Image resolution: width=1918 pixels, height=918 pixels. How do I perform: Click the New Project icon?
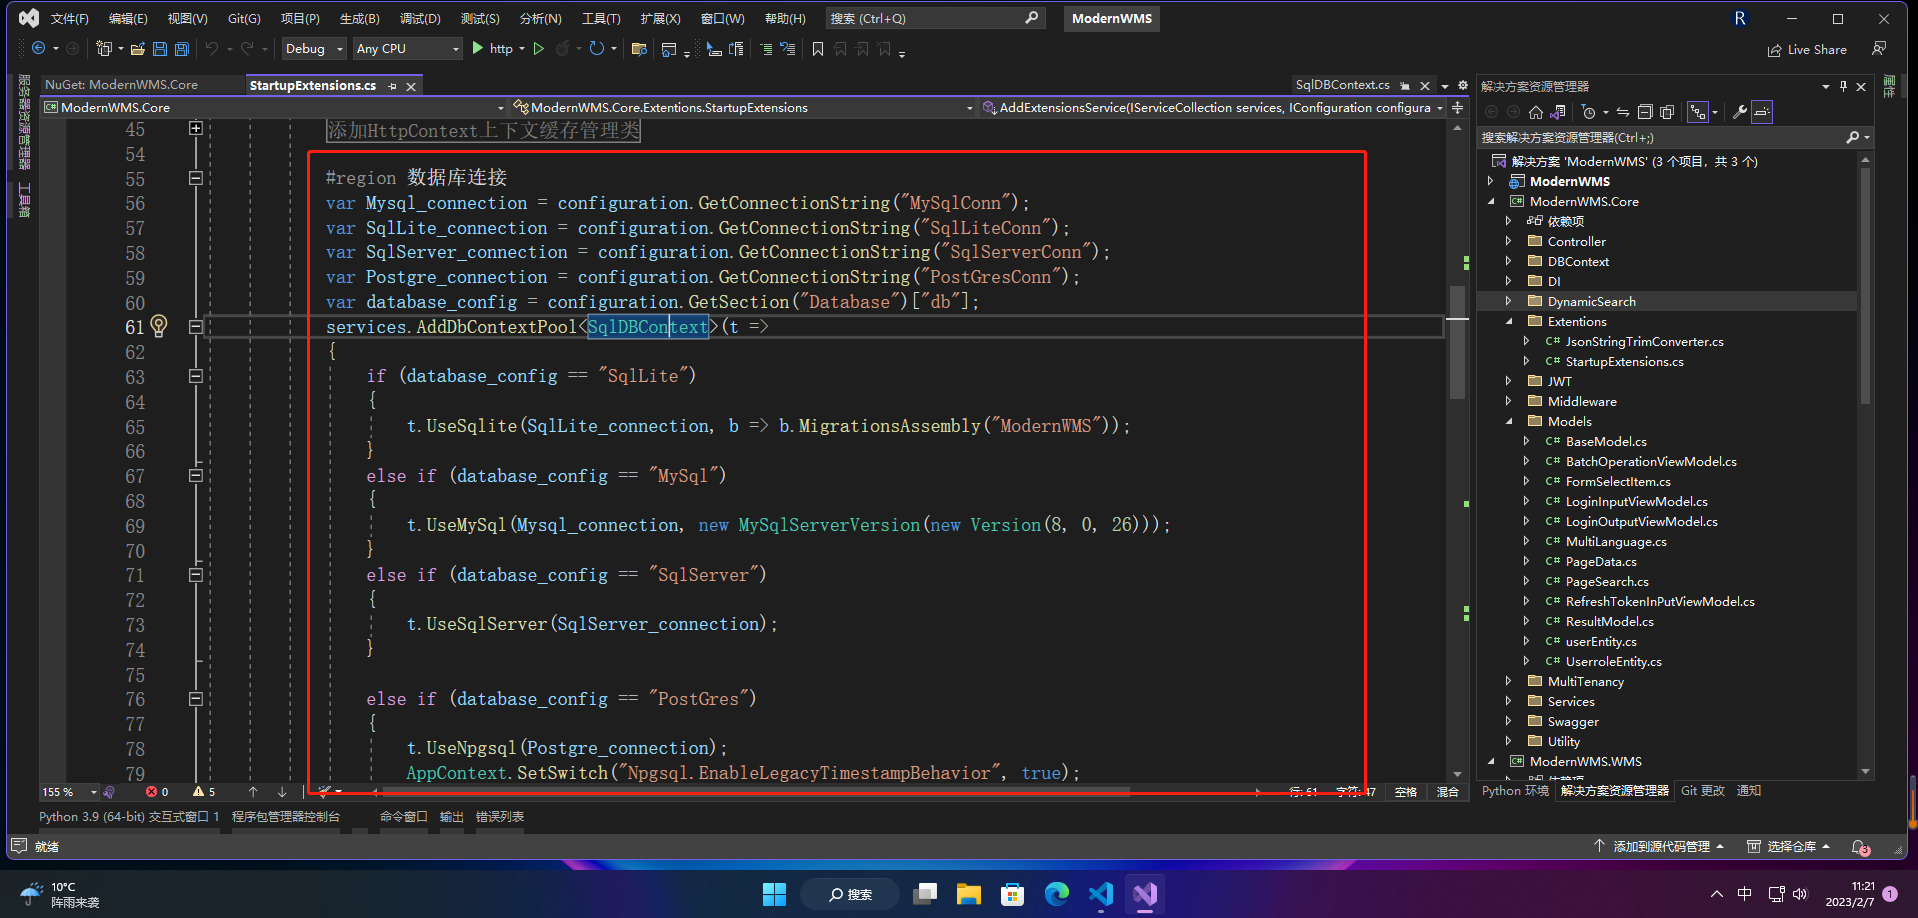coord(104,48)
